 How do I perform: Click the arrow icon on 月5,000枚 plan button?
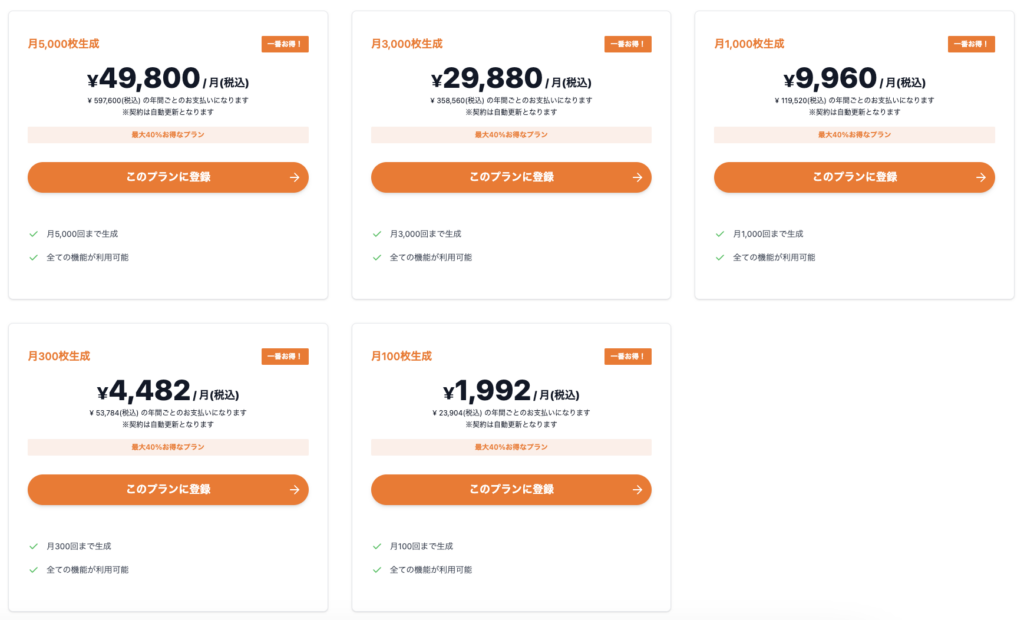pos(293,177)
